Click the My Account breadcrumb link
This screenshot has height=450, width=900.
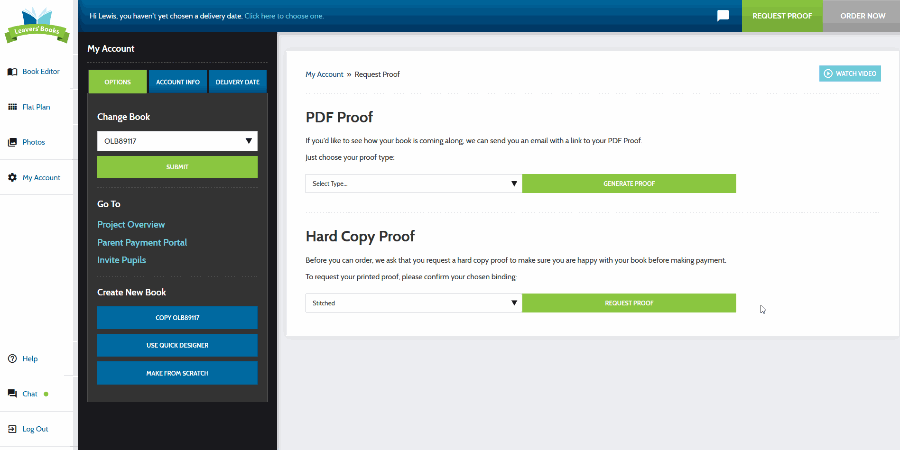click(x=324, y=75)
